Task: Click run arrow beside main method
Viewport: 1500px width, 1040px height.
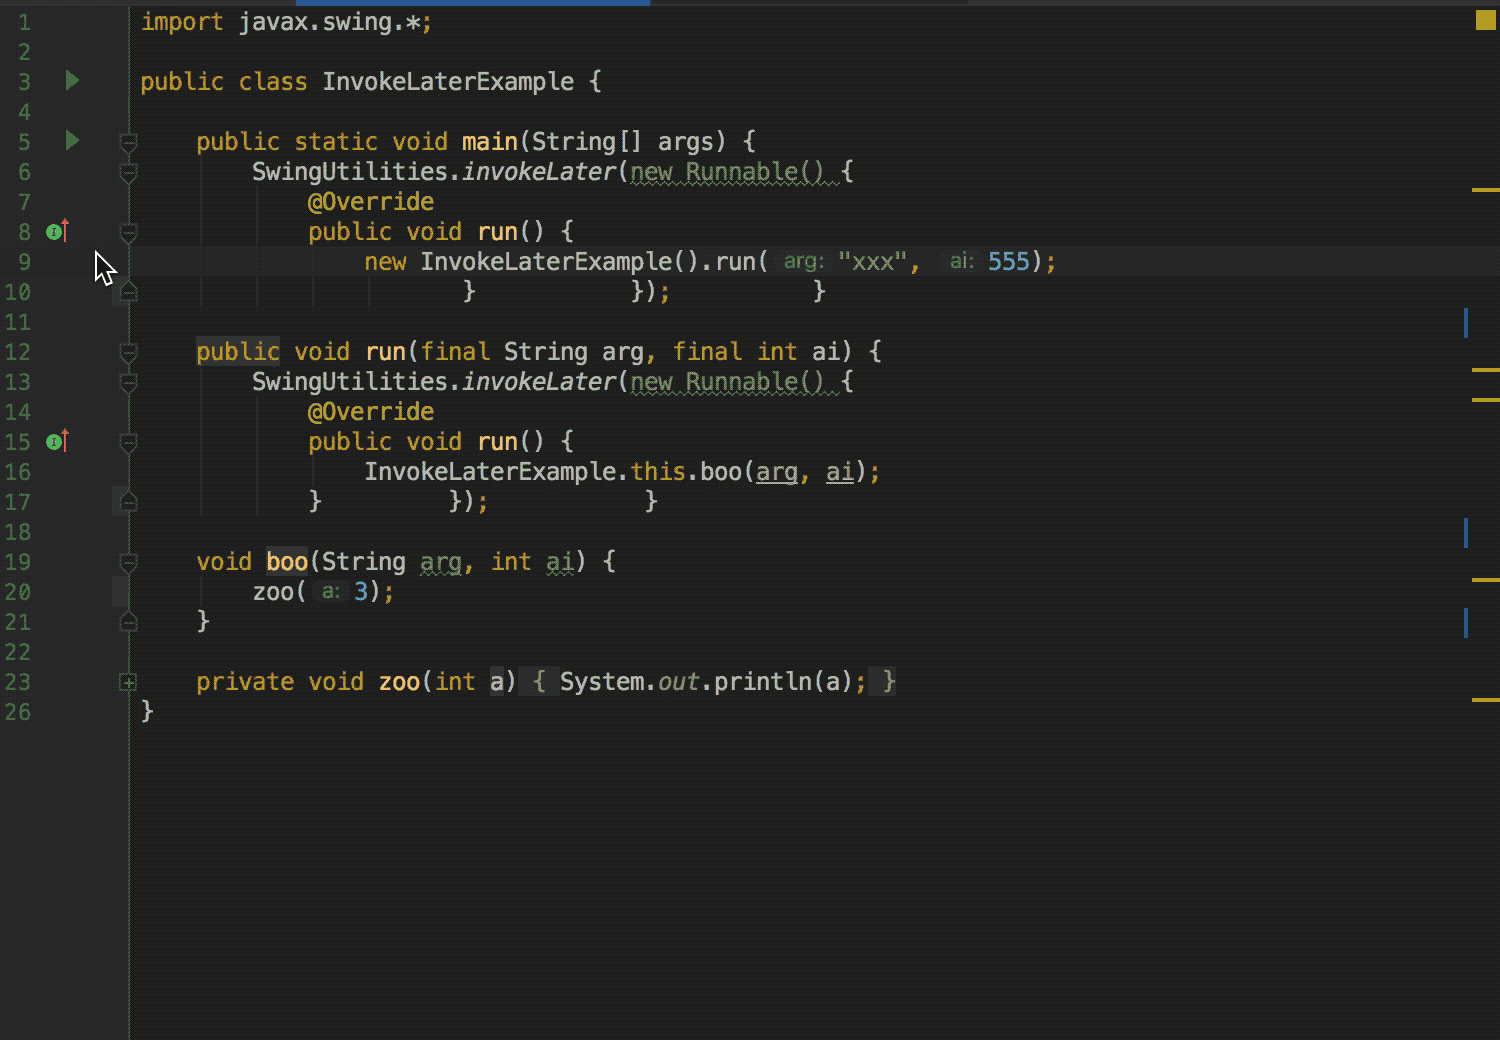Action: tap(72, 140)
